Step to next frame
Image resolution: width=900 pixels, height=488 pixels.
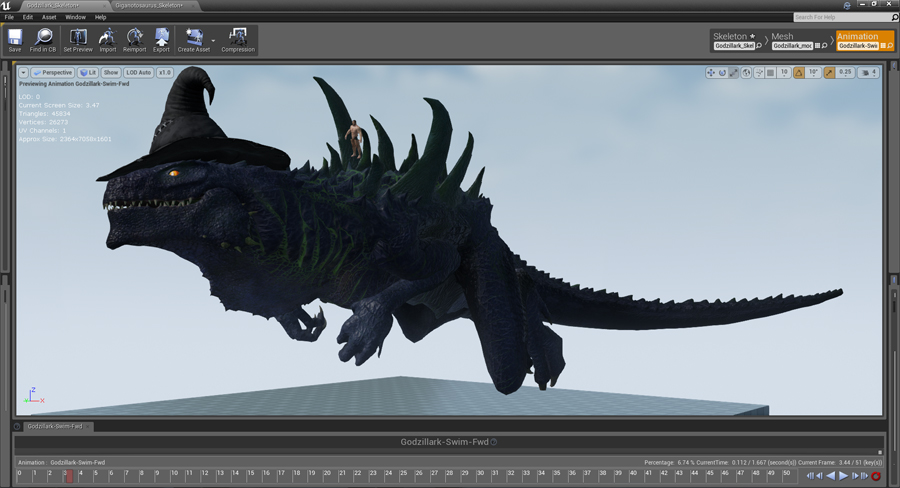click(855, 475)
